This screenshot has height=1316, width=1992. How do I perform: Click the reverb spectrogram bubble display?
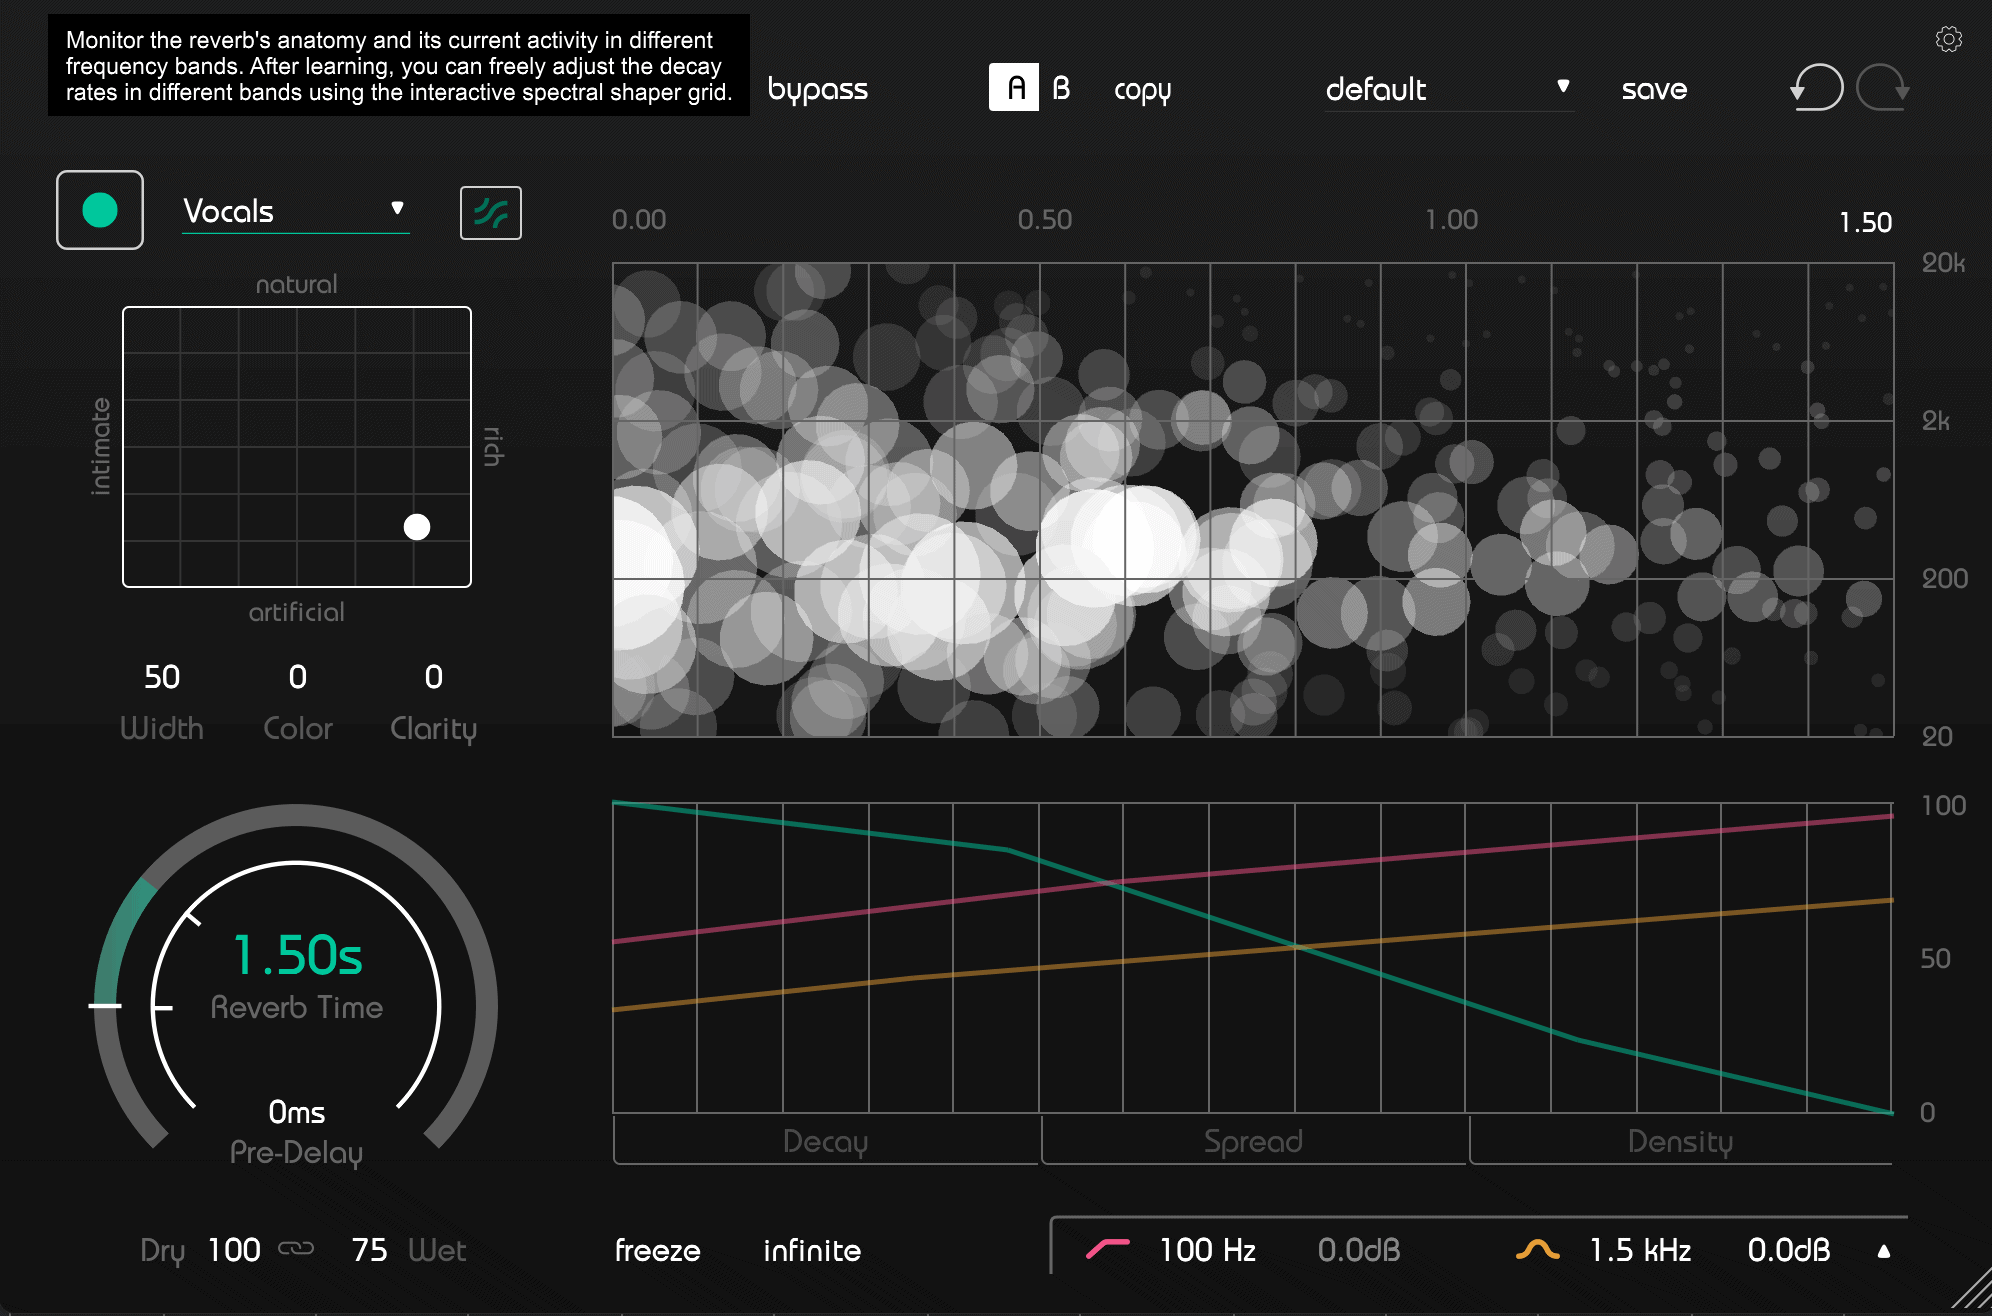coord(1253,500)
